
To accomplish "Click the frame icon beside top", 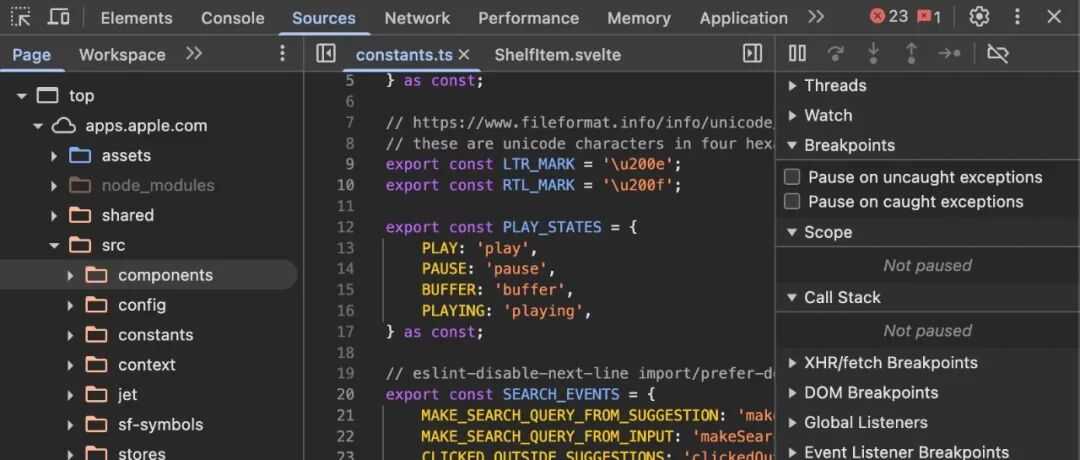I will tap(48, 96).
